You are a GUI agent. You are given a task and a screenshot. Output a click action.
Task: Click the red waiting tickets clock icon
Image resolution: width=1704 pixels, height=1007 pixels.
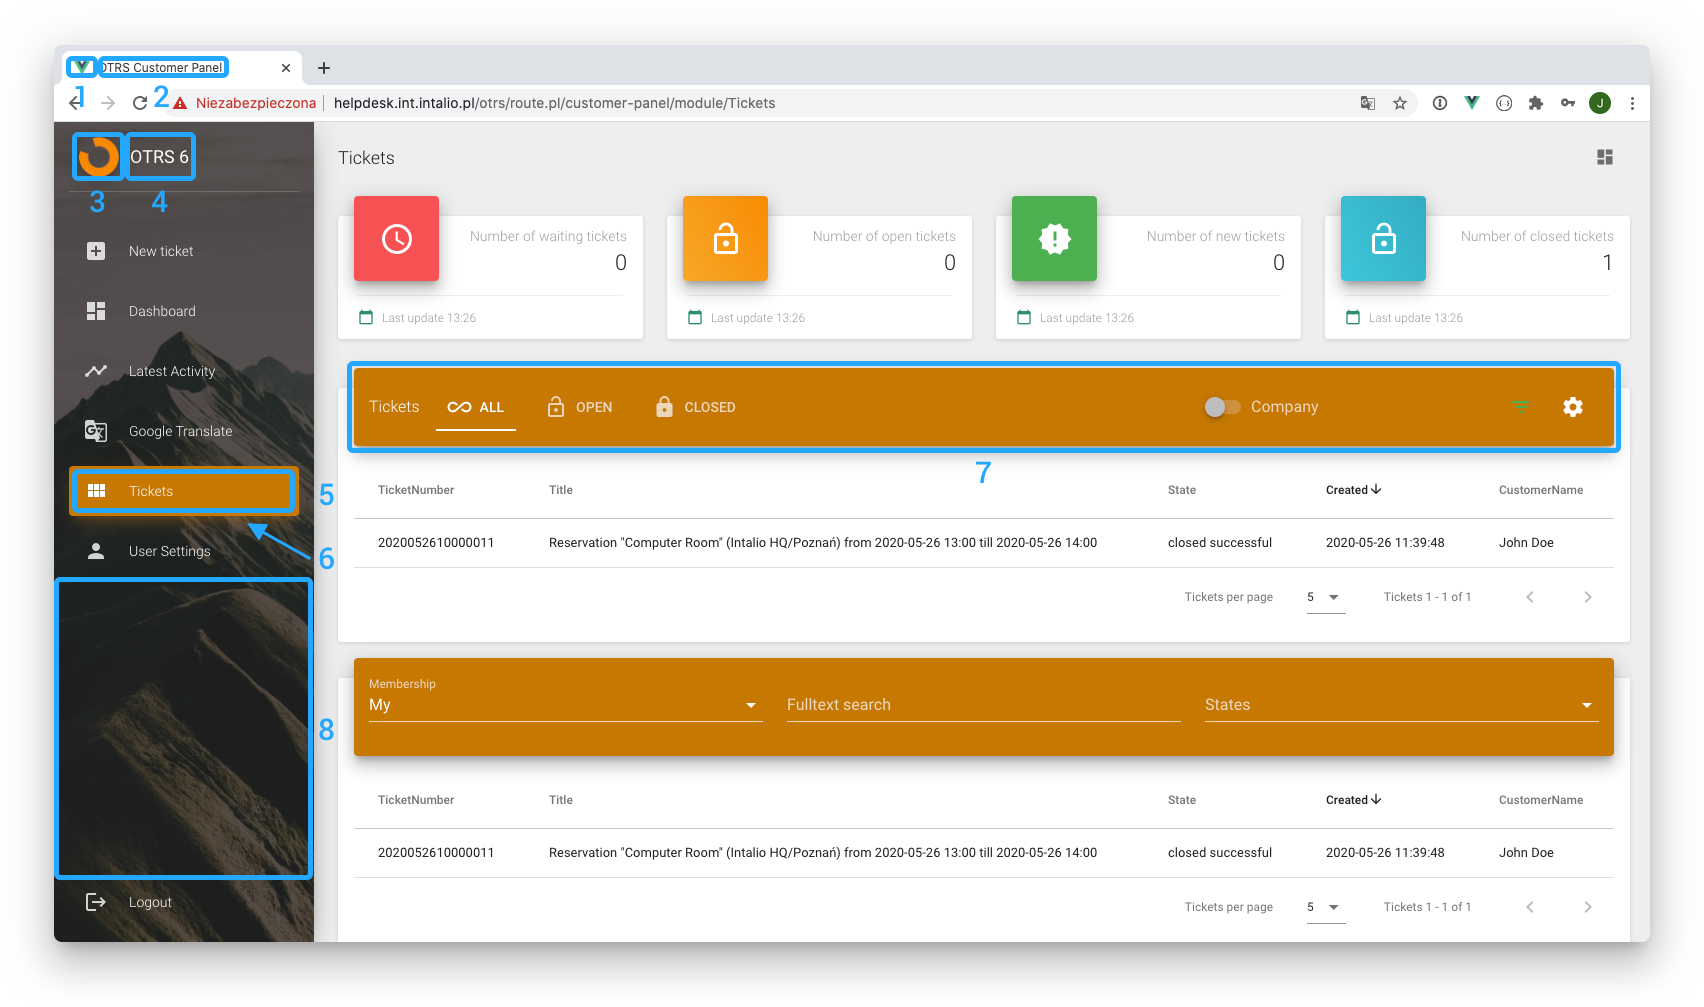point(397,239)
